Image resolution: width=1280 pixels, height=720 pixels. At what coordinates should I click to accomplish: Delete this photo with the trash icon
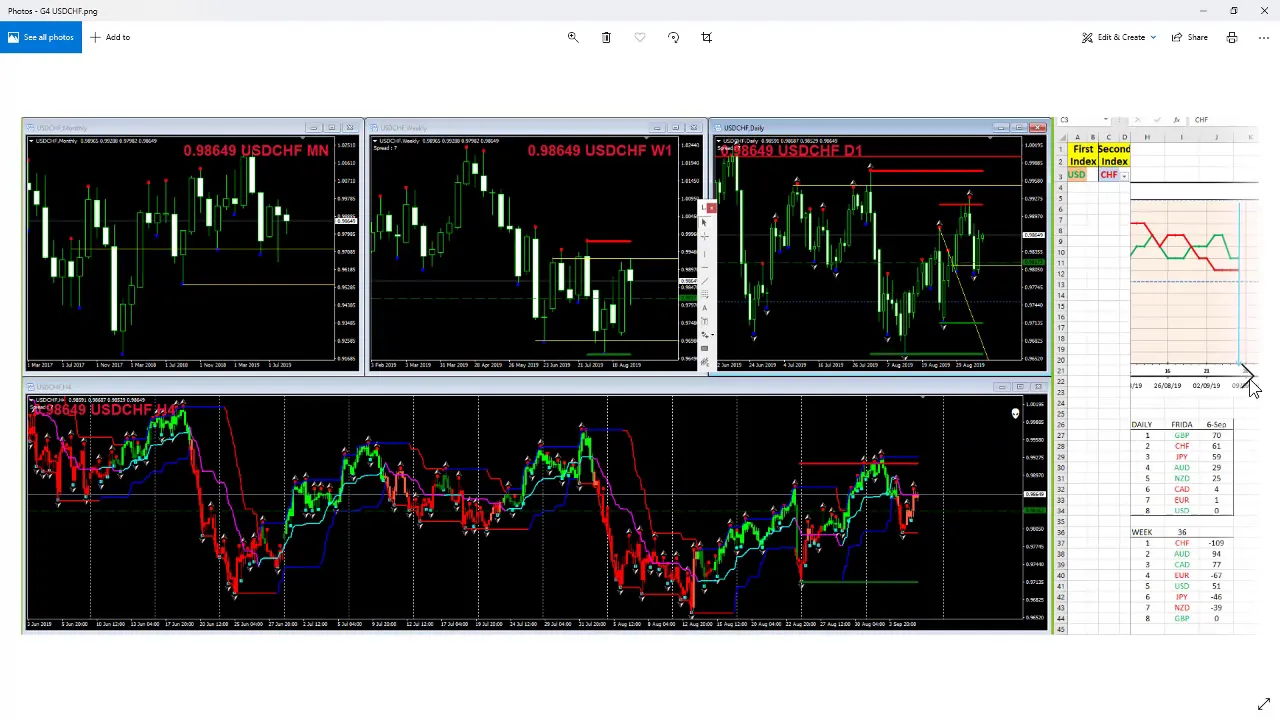pyautogui.click(x=606, y=37)
